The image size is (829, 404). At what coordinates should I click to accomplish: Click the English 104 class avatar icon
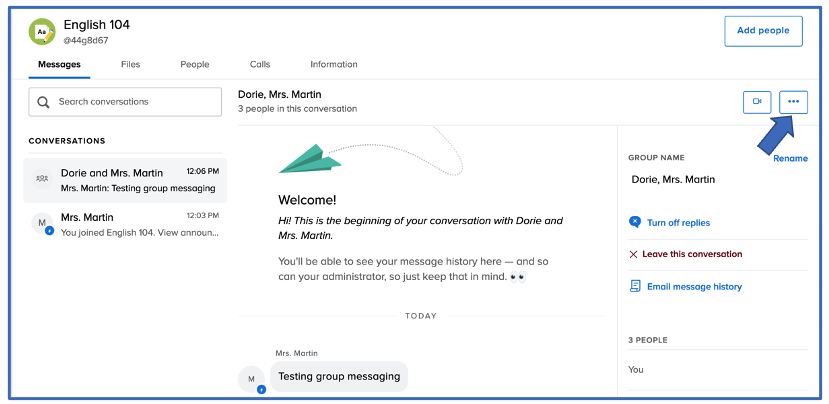click(41, 31)
